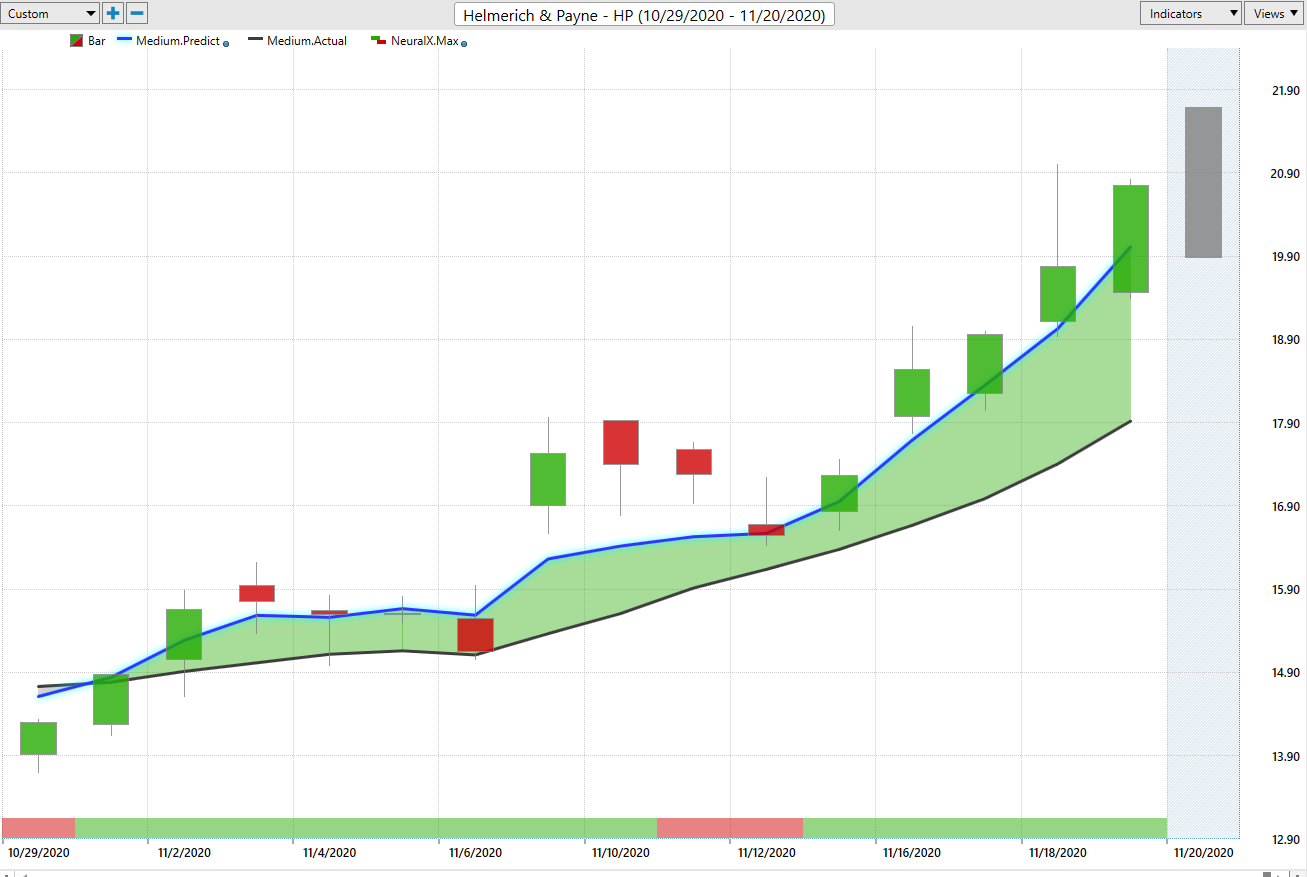Viewport: 1307px width, 877px height.
Task: Select the Medium.Actual legend entry
Action: pos(297,41)
